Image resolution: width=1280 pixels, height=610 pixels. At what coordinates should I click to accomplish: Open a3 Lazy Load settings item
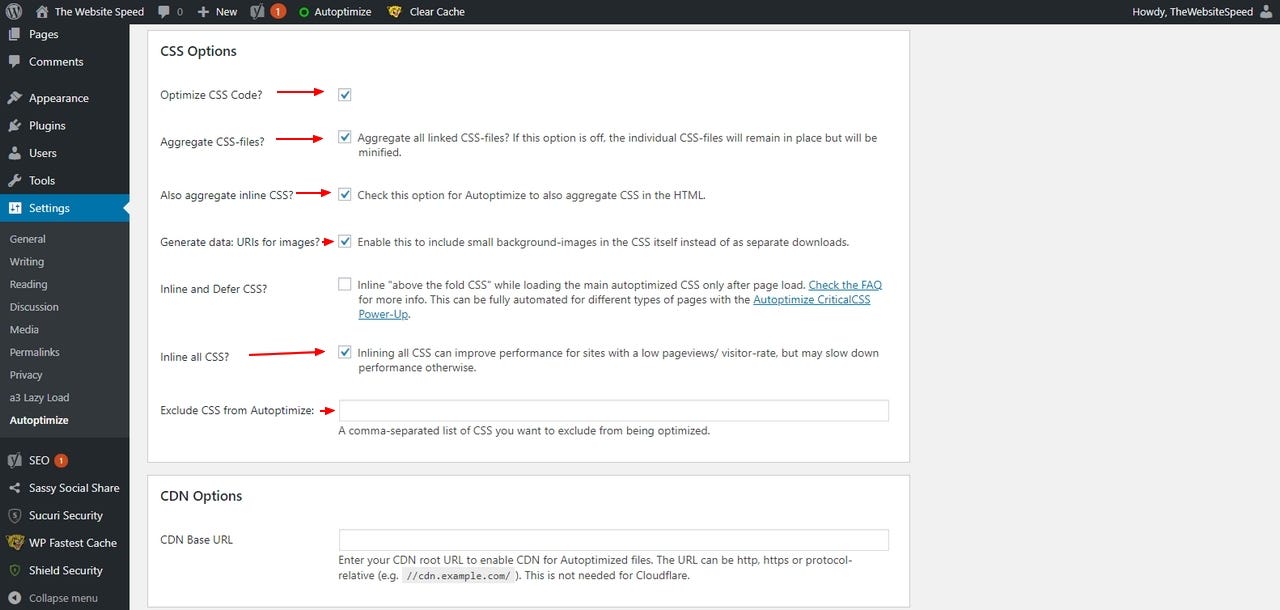pos(40,398)
